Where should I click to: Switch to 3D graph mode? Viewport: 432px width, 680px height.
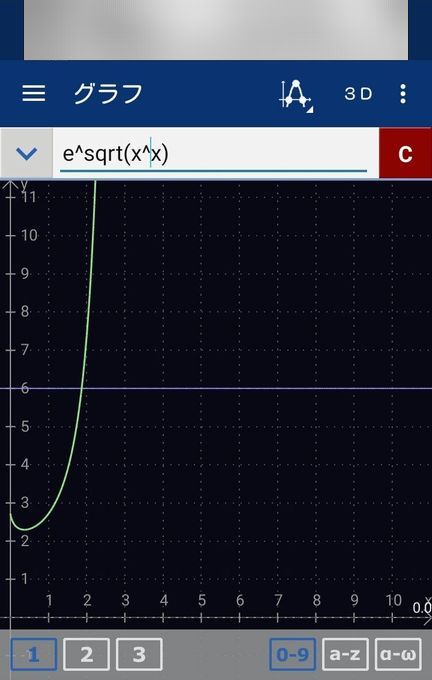point(358,94)
